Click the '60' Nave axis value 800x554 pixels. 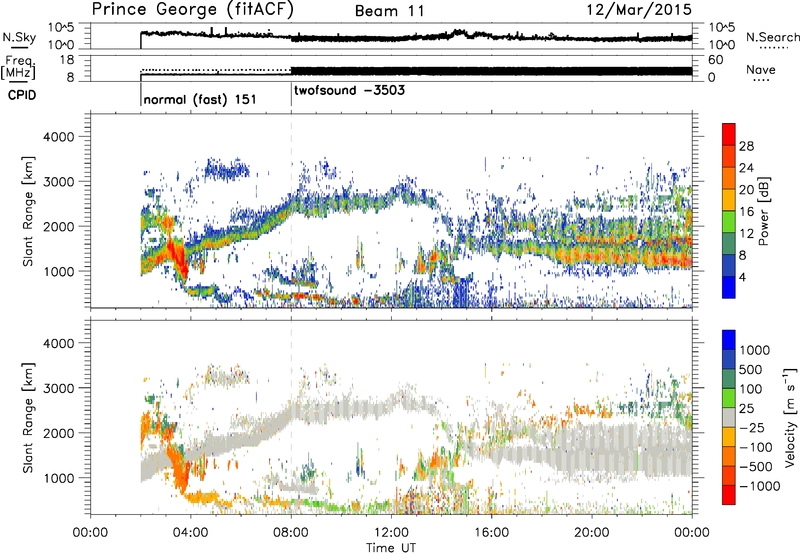[715, 60]
